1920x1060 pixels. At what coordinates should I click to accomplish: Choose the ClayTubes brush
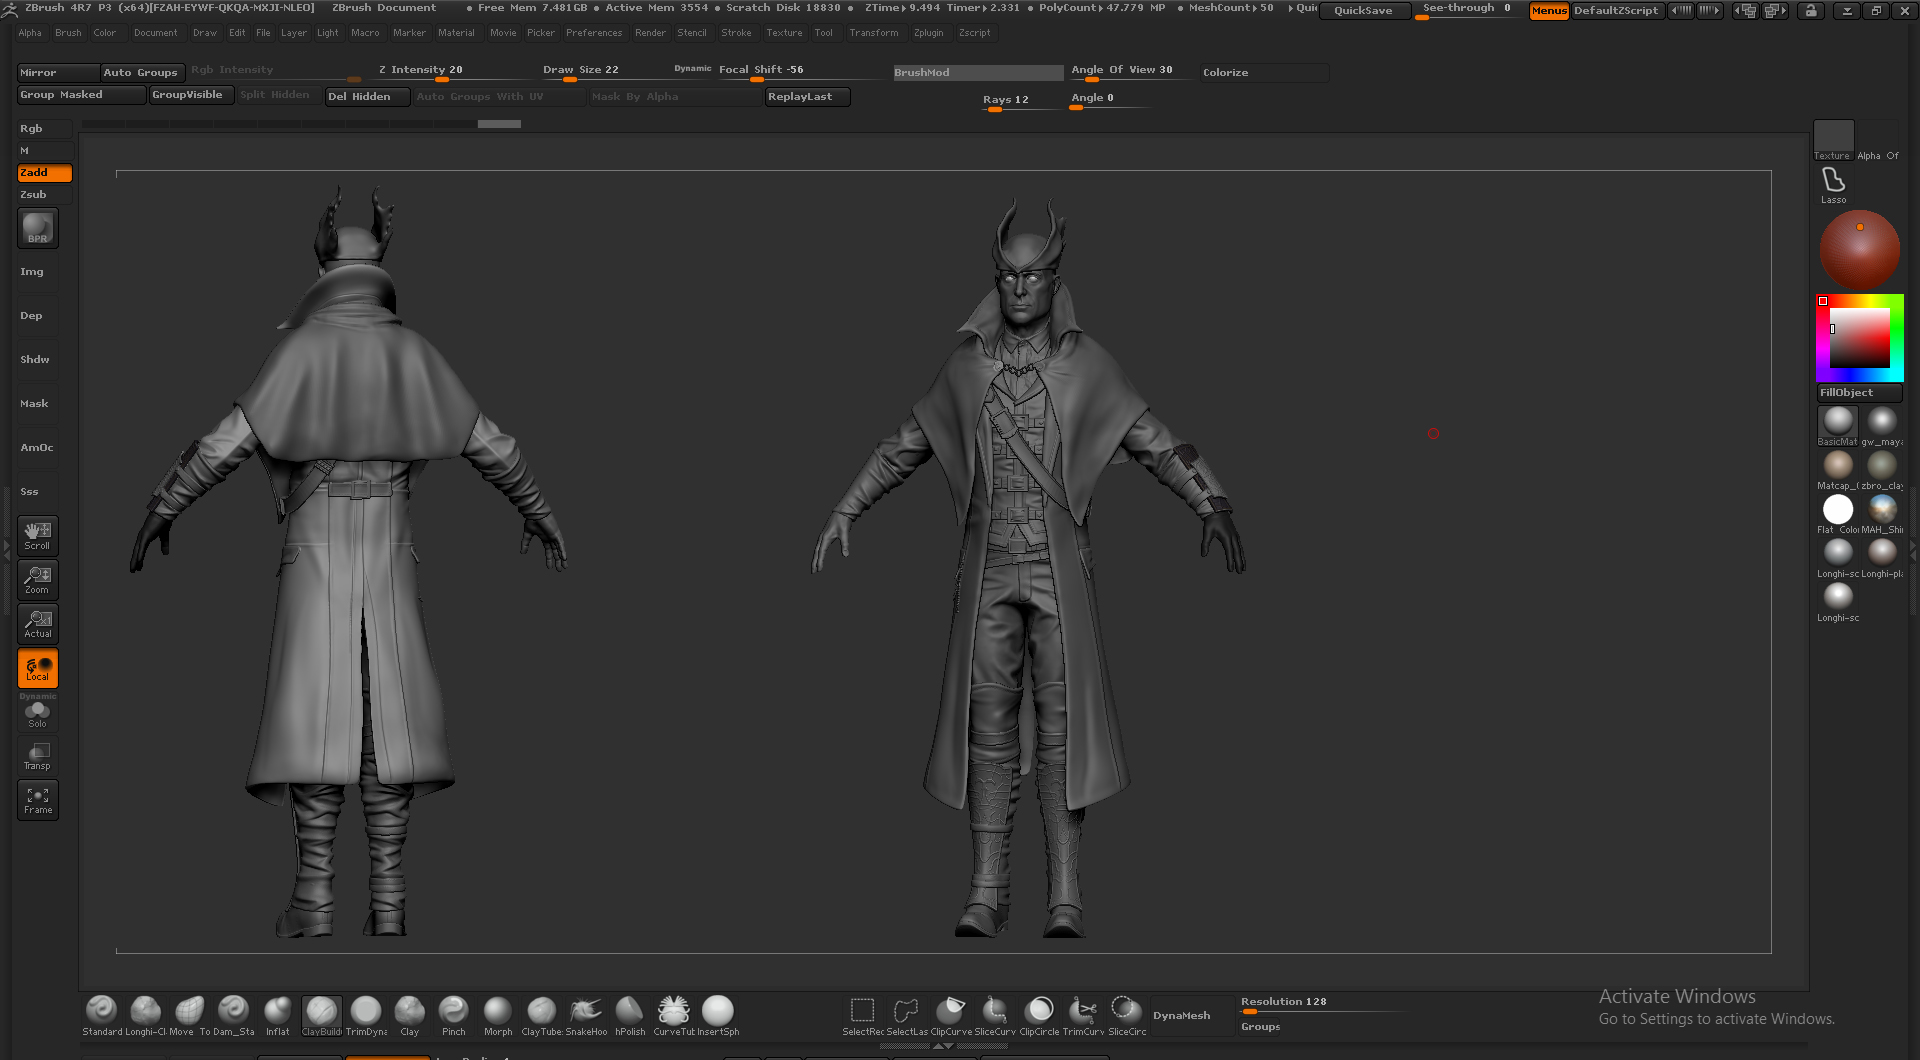click(x=541, y=1015)
